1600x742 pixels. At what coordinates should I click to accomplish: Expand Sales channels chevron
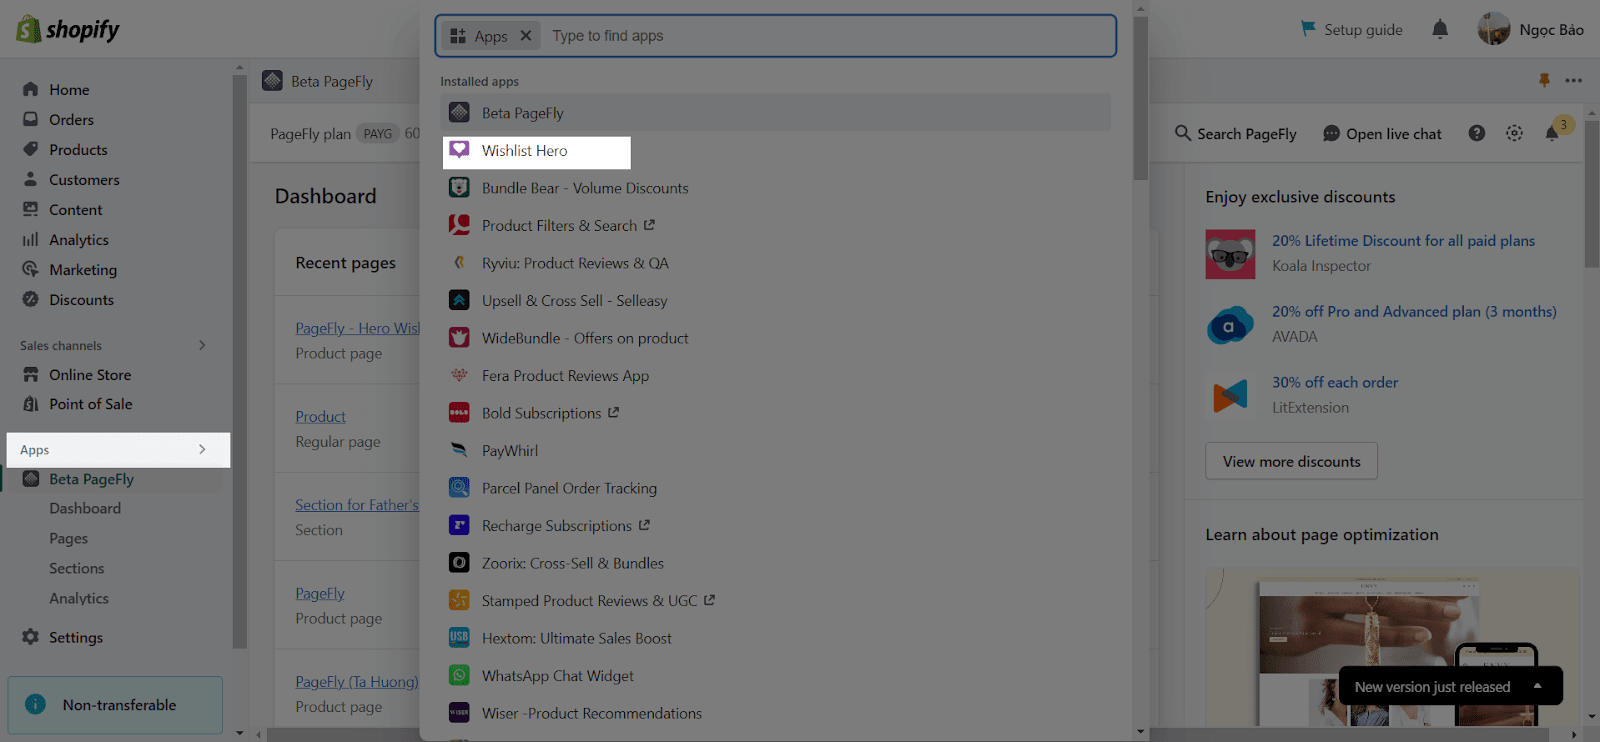202,345
